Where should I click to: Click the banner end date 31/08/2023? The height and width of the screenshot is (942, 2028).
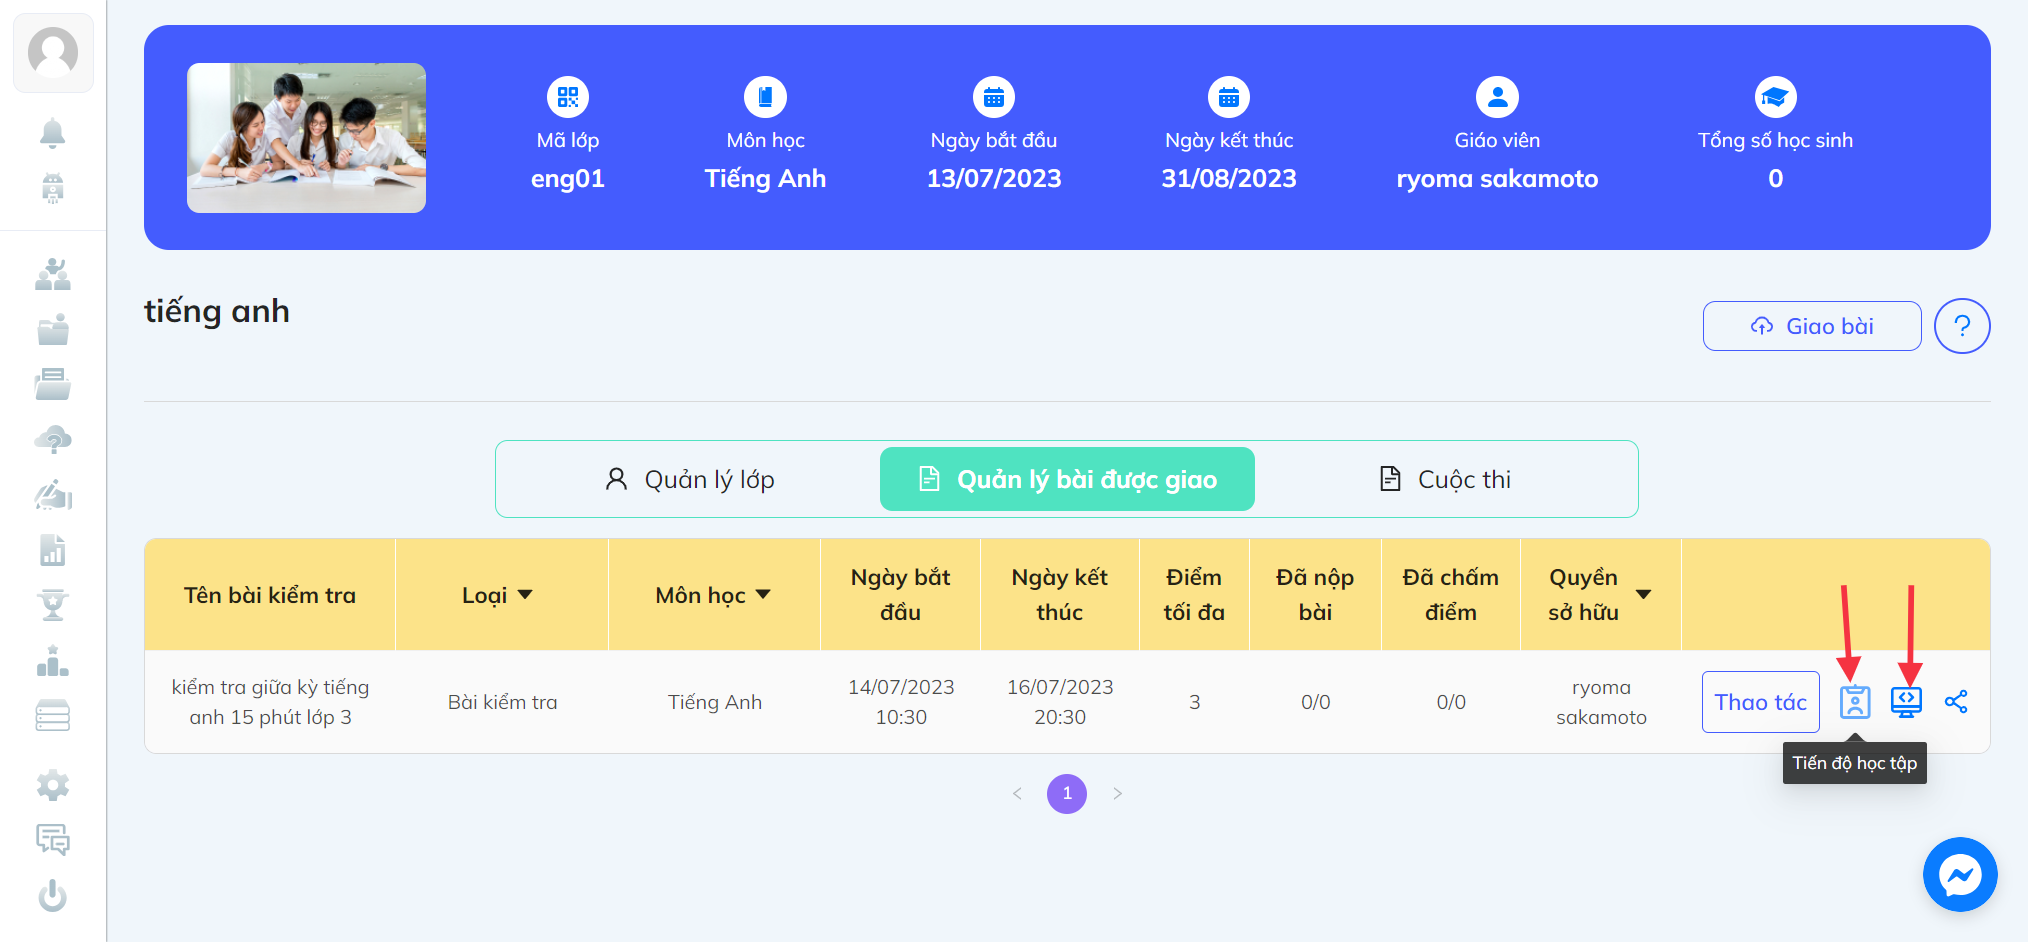coord(1229,178)
